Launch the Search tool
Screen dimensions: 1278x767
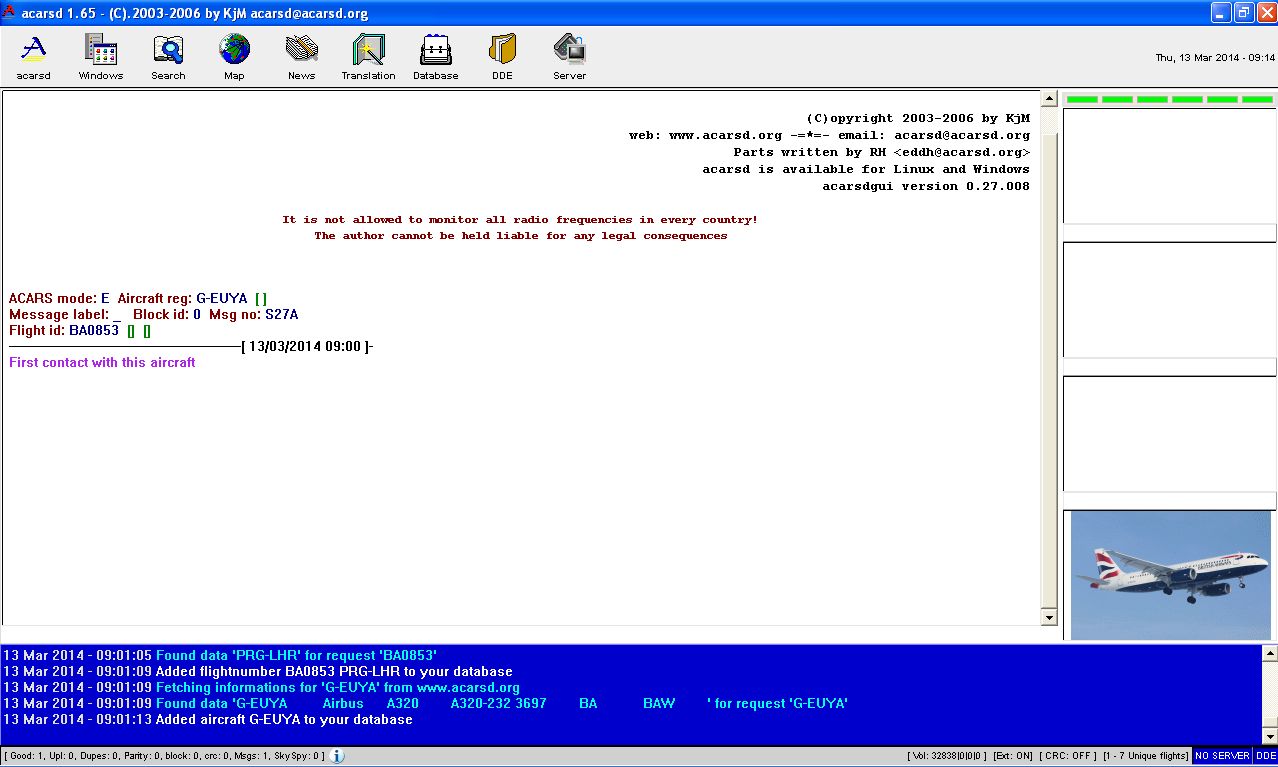pos(168,57)
